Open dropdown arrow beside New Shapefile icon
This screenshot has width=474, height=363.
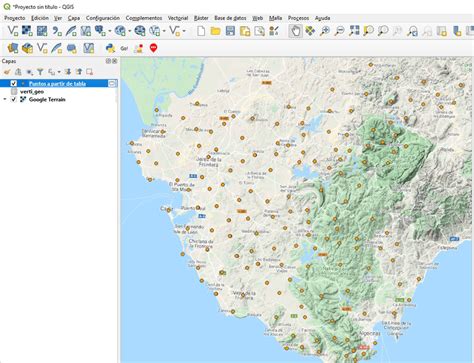[184, 31]
